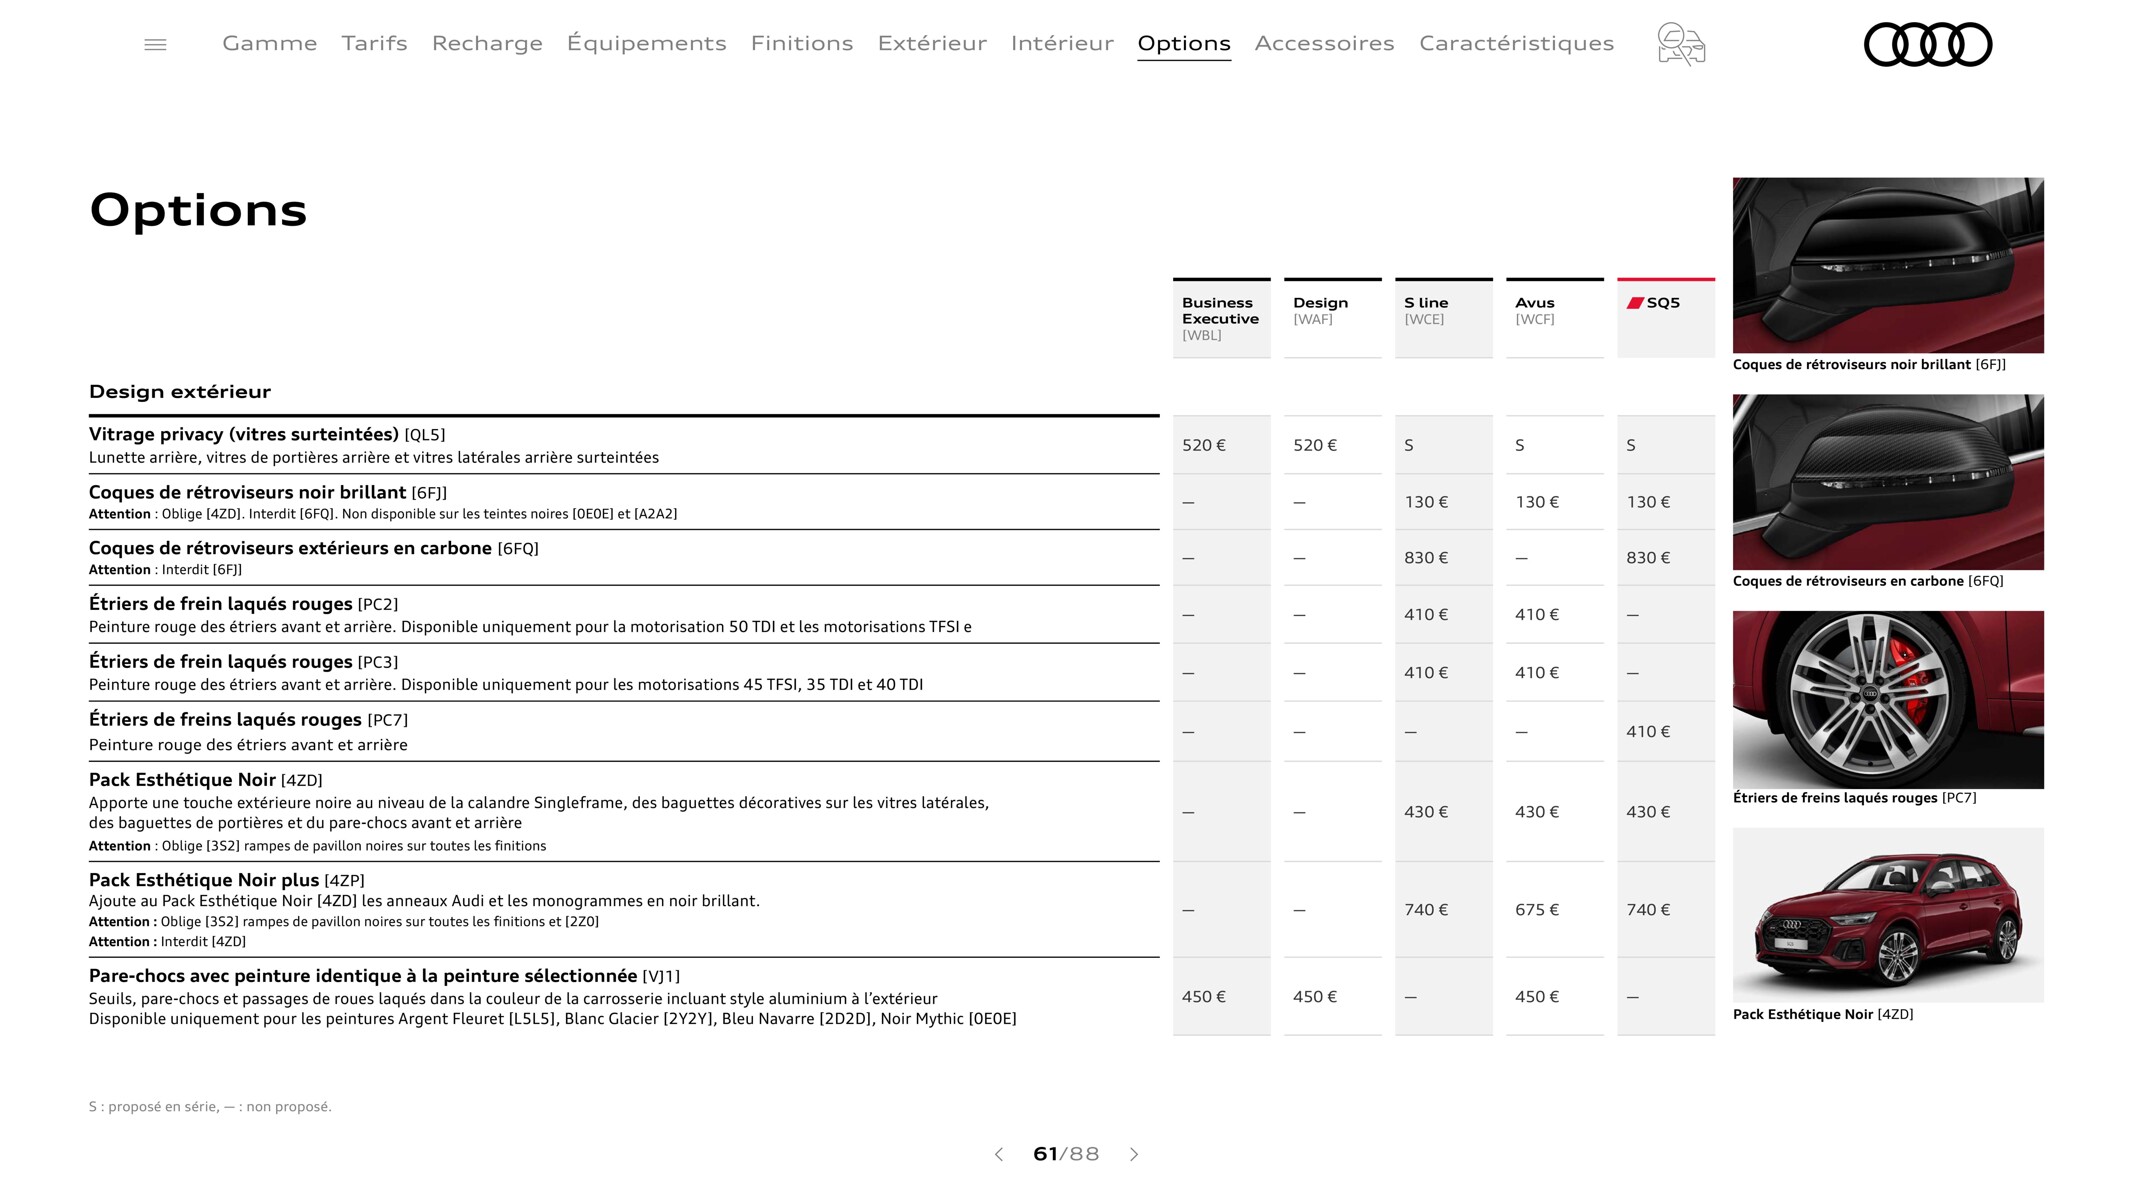2133x1200 pixels.
Task: Click the Vitrage privacy [QL5] row title
Action: click(267, 435)
